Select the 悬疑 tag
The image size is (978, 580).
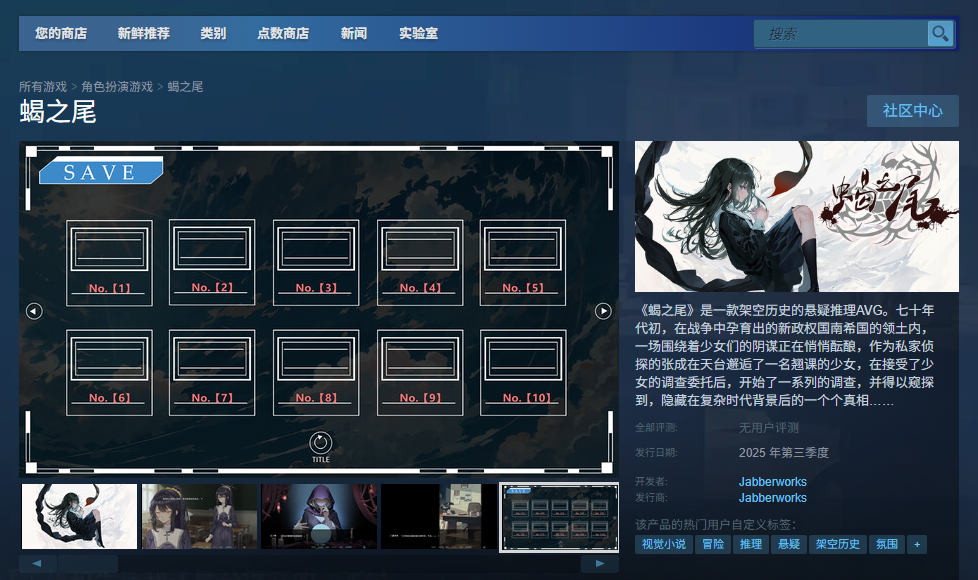[788, 544]
